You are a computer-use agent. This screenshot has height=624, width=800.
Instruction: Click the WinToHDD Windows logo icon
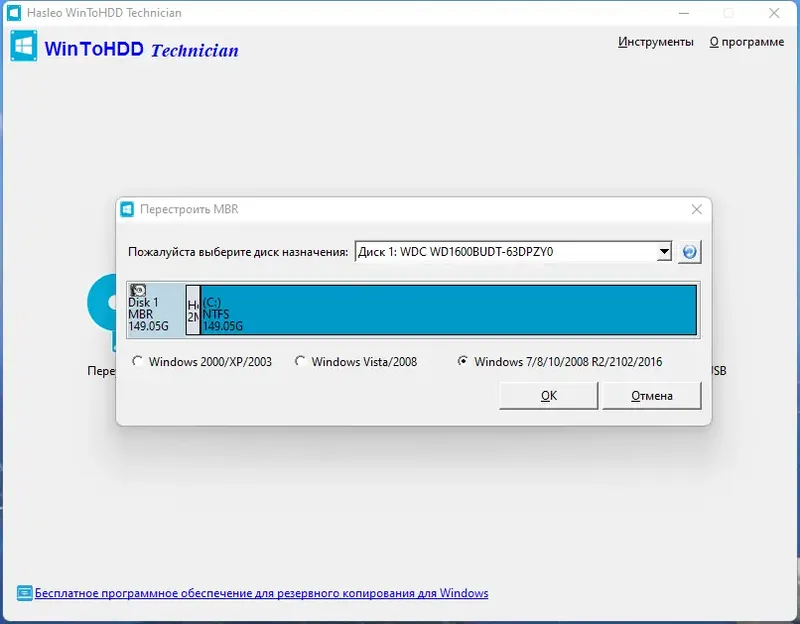click(23, 46)
